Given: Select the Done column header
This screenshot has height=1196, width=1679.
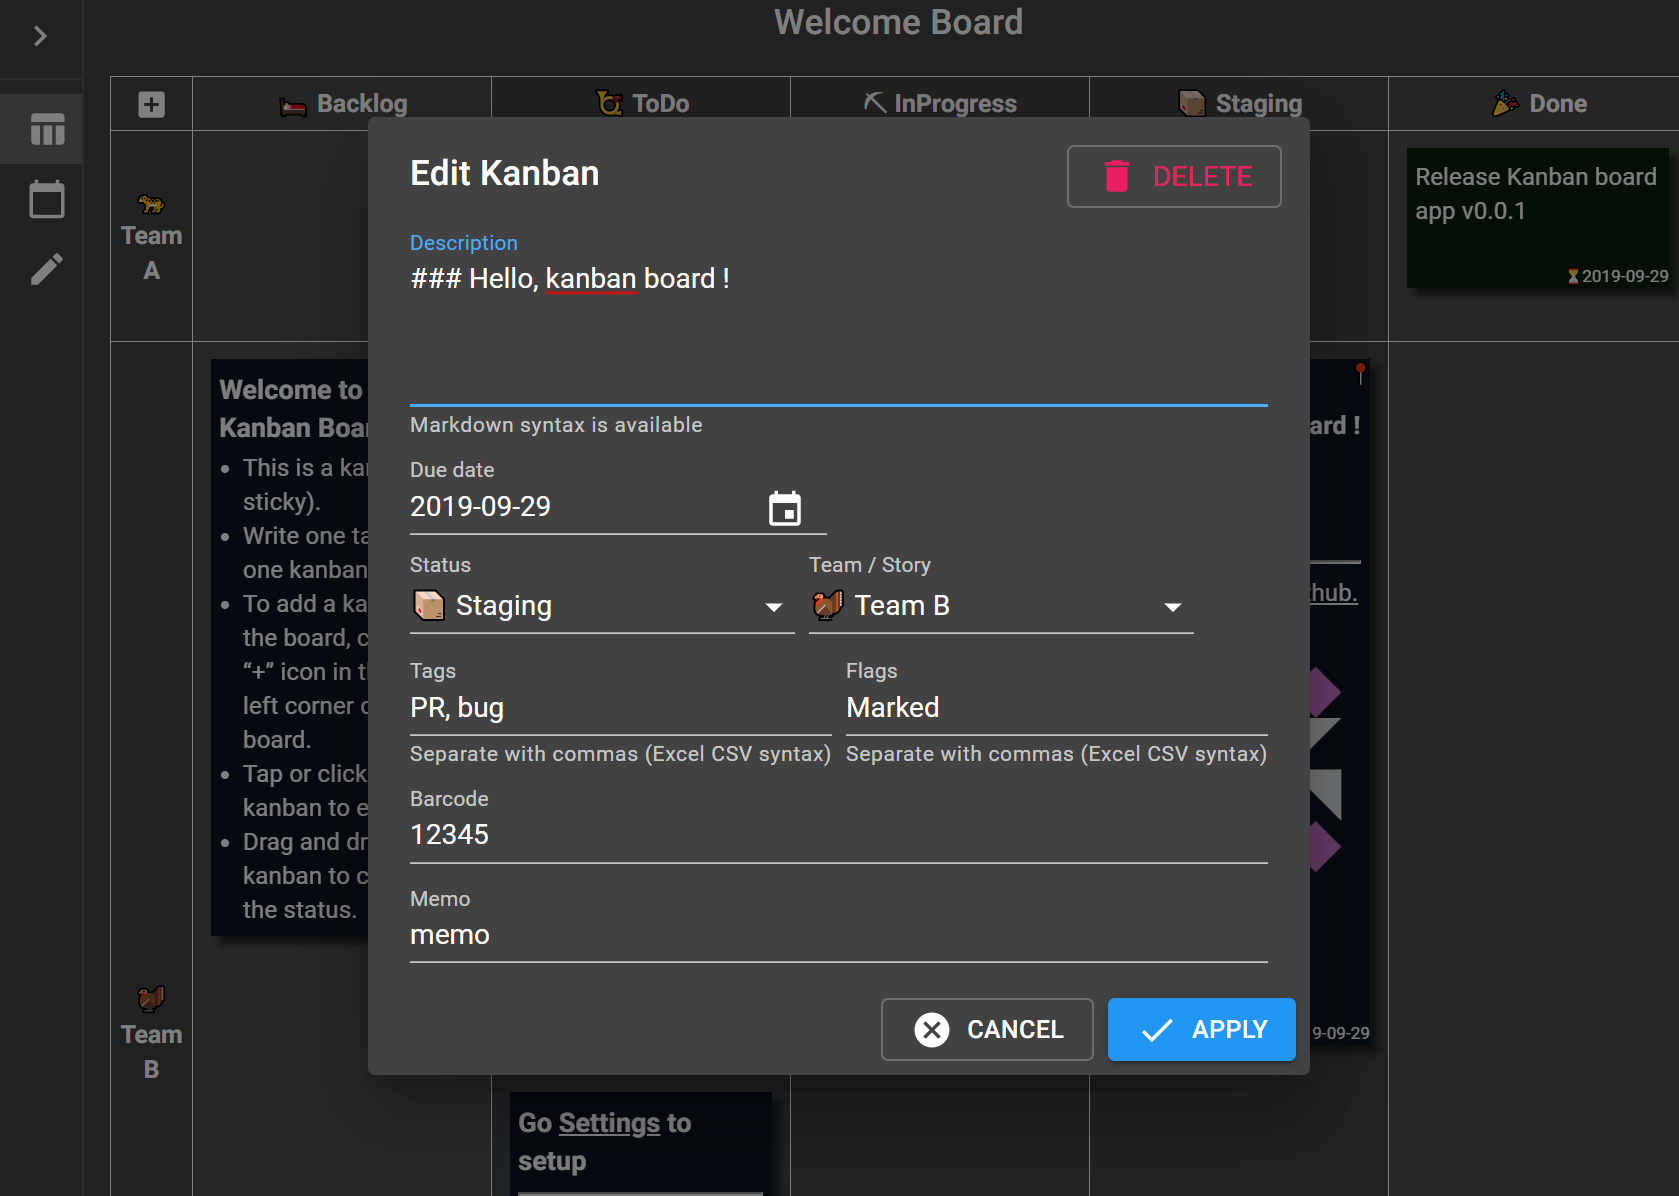Looking at the screenshot, I should tap(1558, 103).
